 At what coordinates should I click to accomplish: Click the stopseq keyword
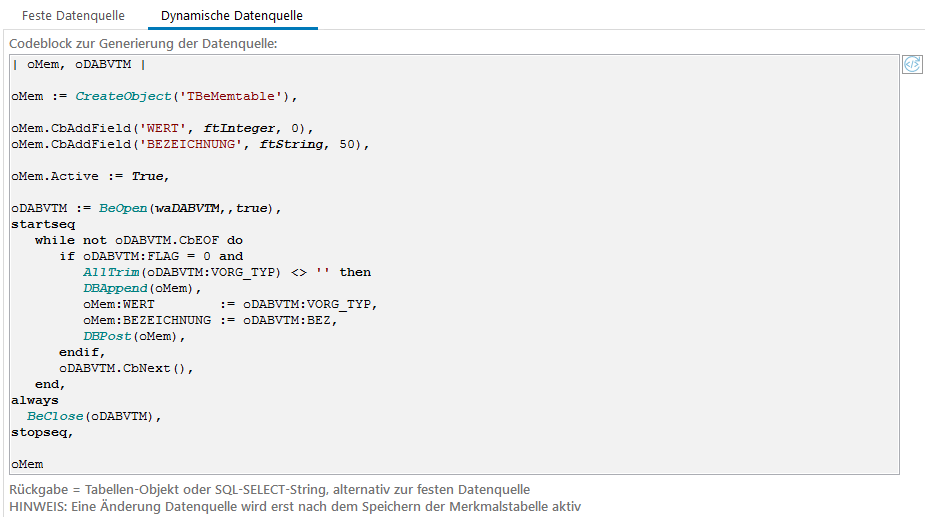pyautogui.click(x=41, y=433)
